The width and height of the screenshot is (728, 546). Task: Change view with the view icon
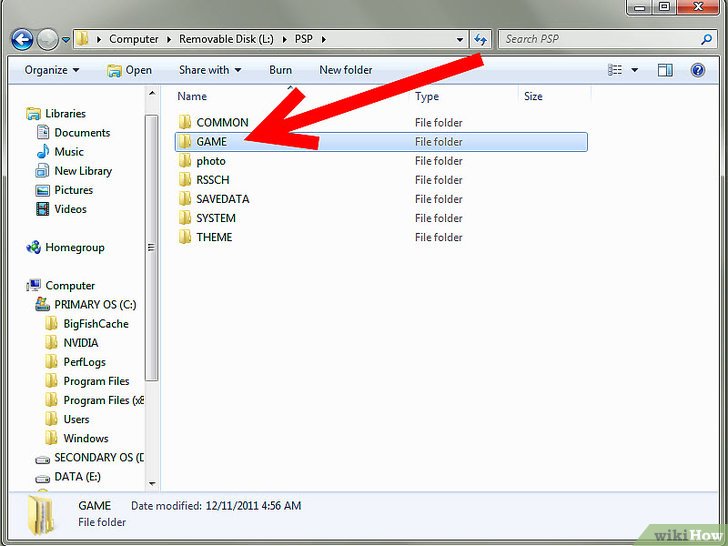[x=615, y=70]
